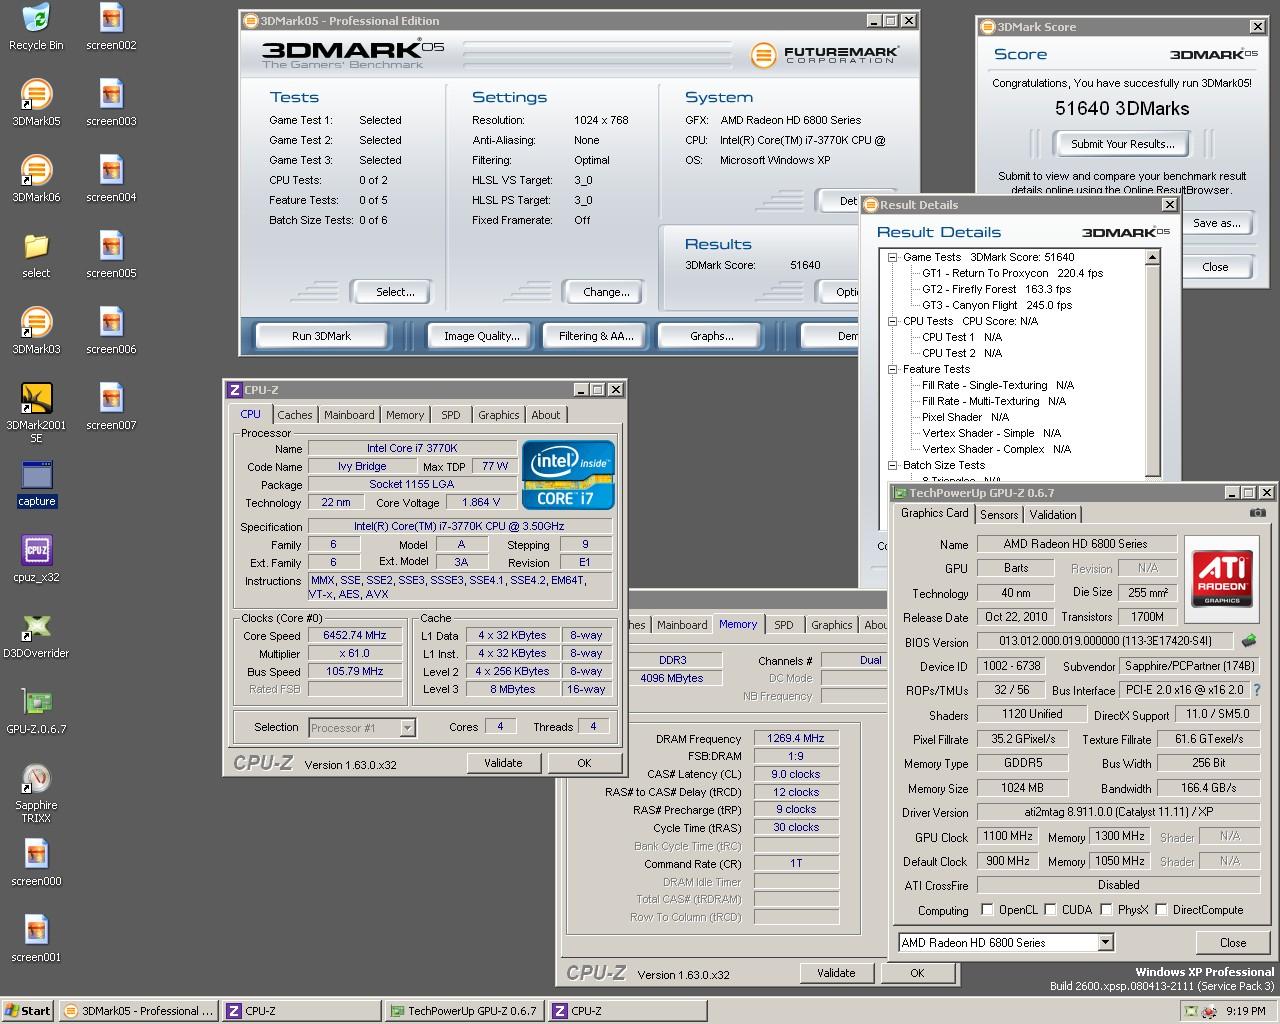Open Graphics tab in rear CPU-Z window
This screenshot has width=1280, height=1024.
pyautogui.click(x=832, y=625)
